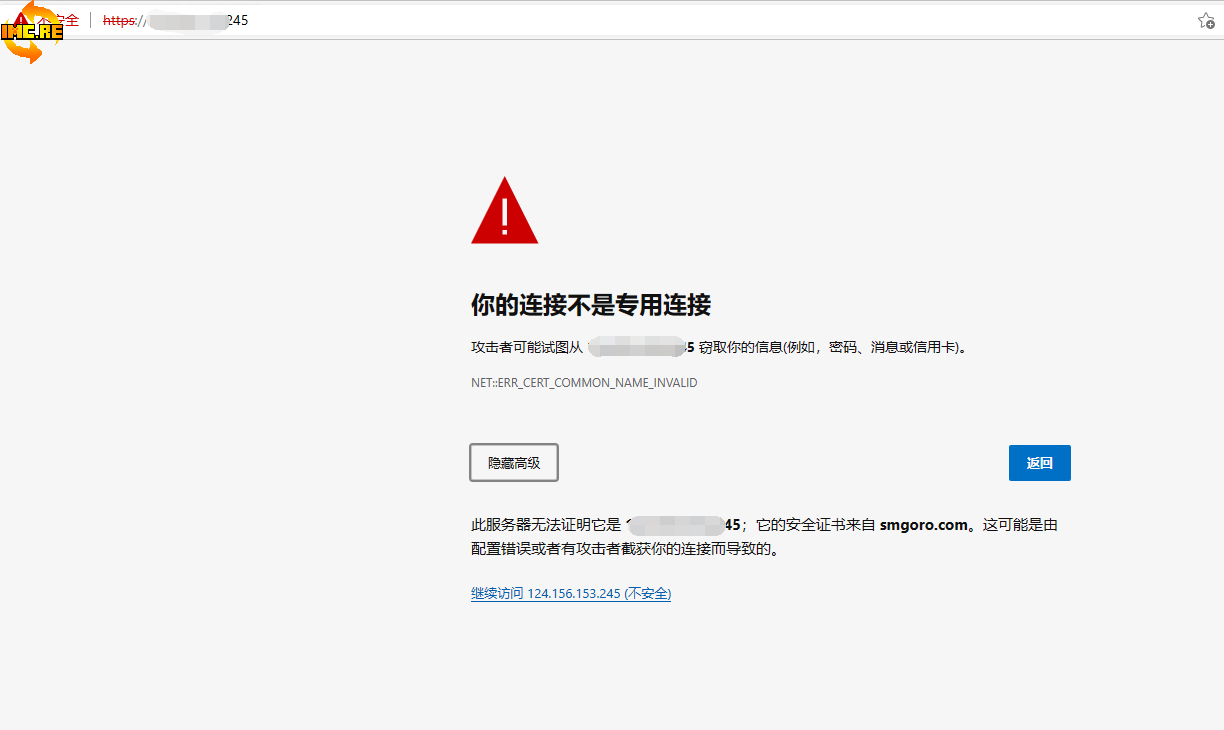Viewport: 1224px width, 730px height.
Task: Click the '攻击者可能试图从' warning sentence
Action: click(x=526, y=348)
